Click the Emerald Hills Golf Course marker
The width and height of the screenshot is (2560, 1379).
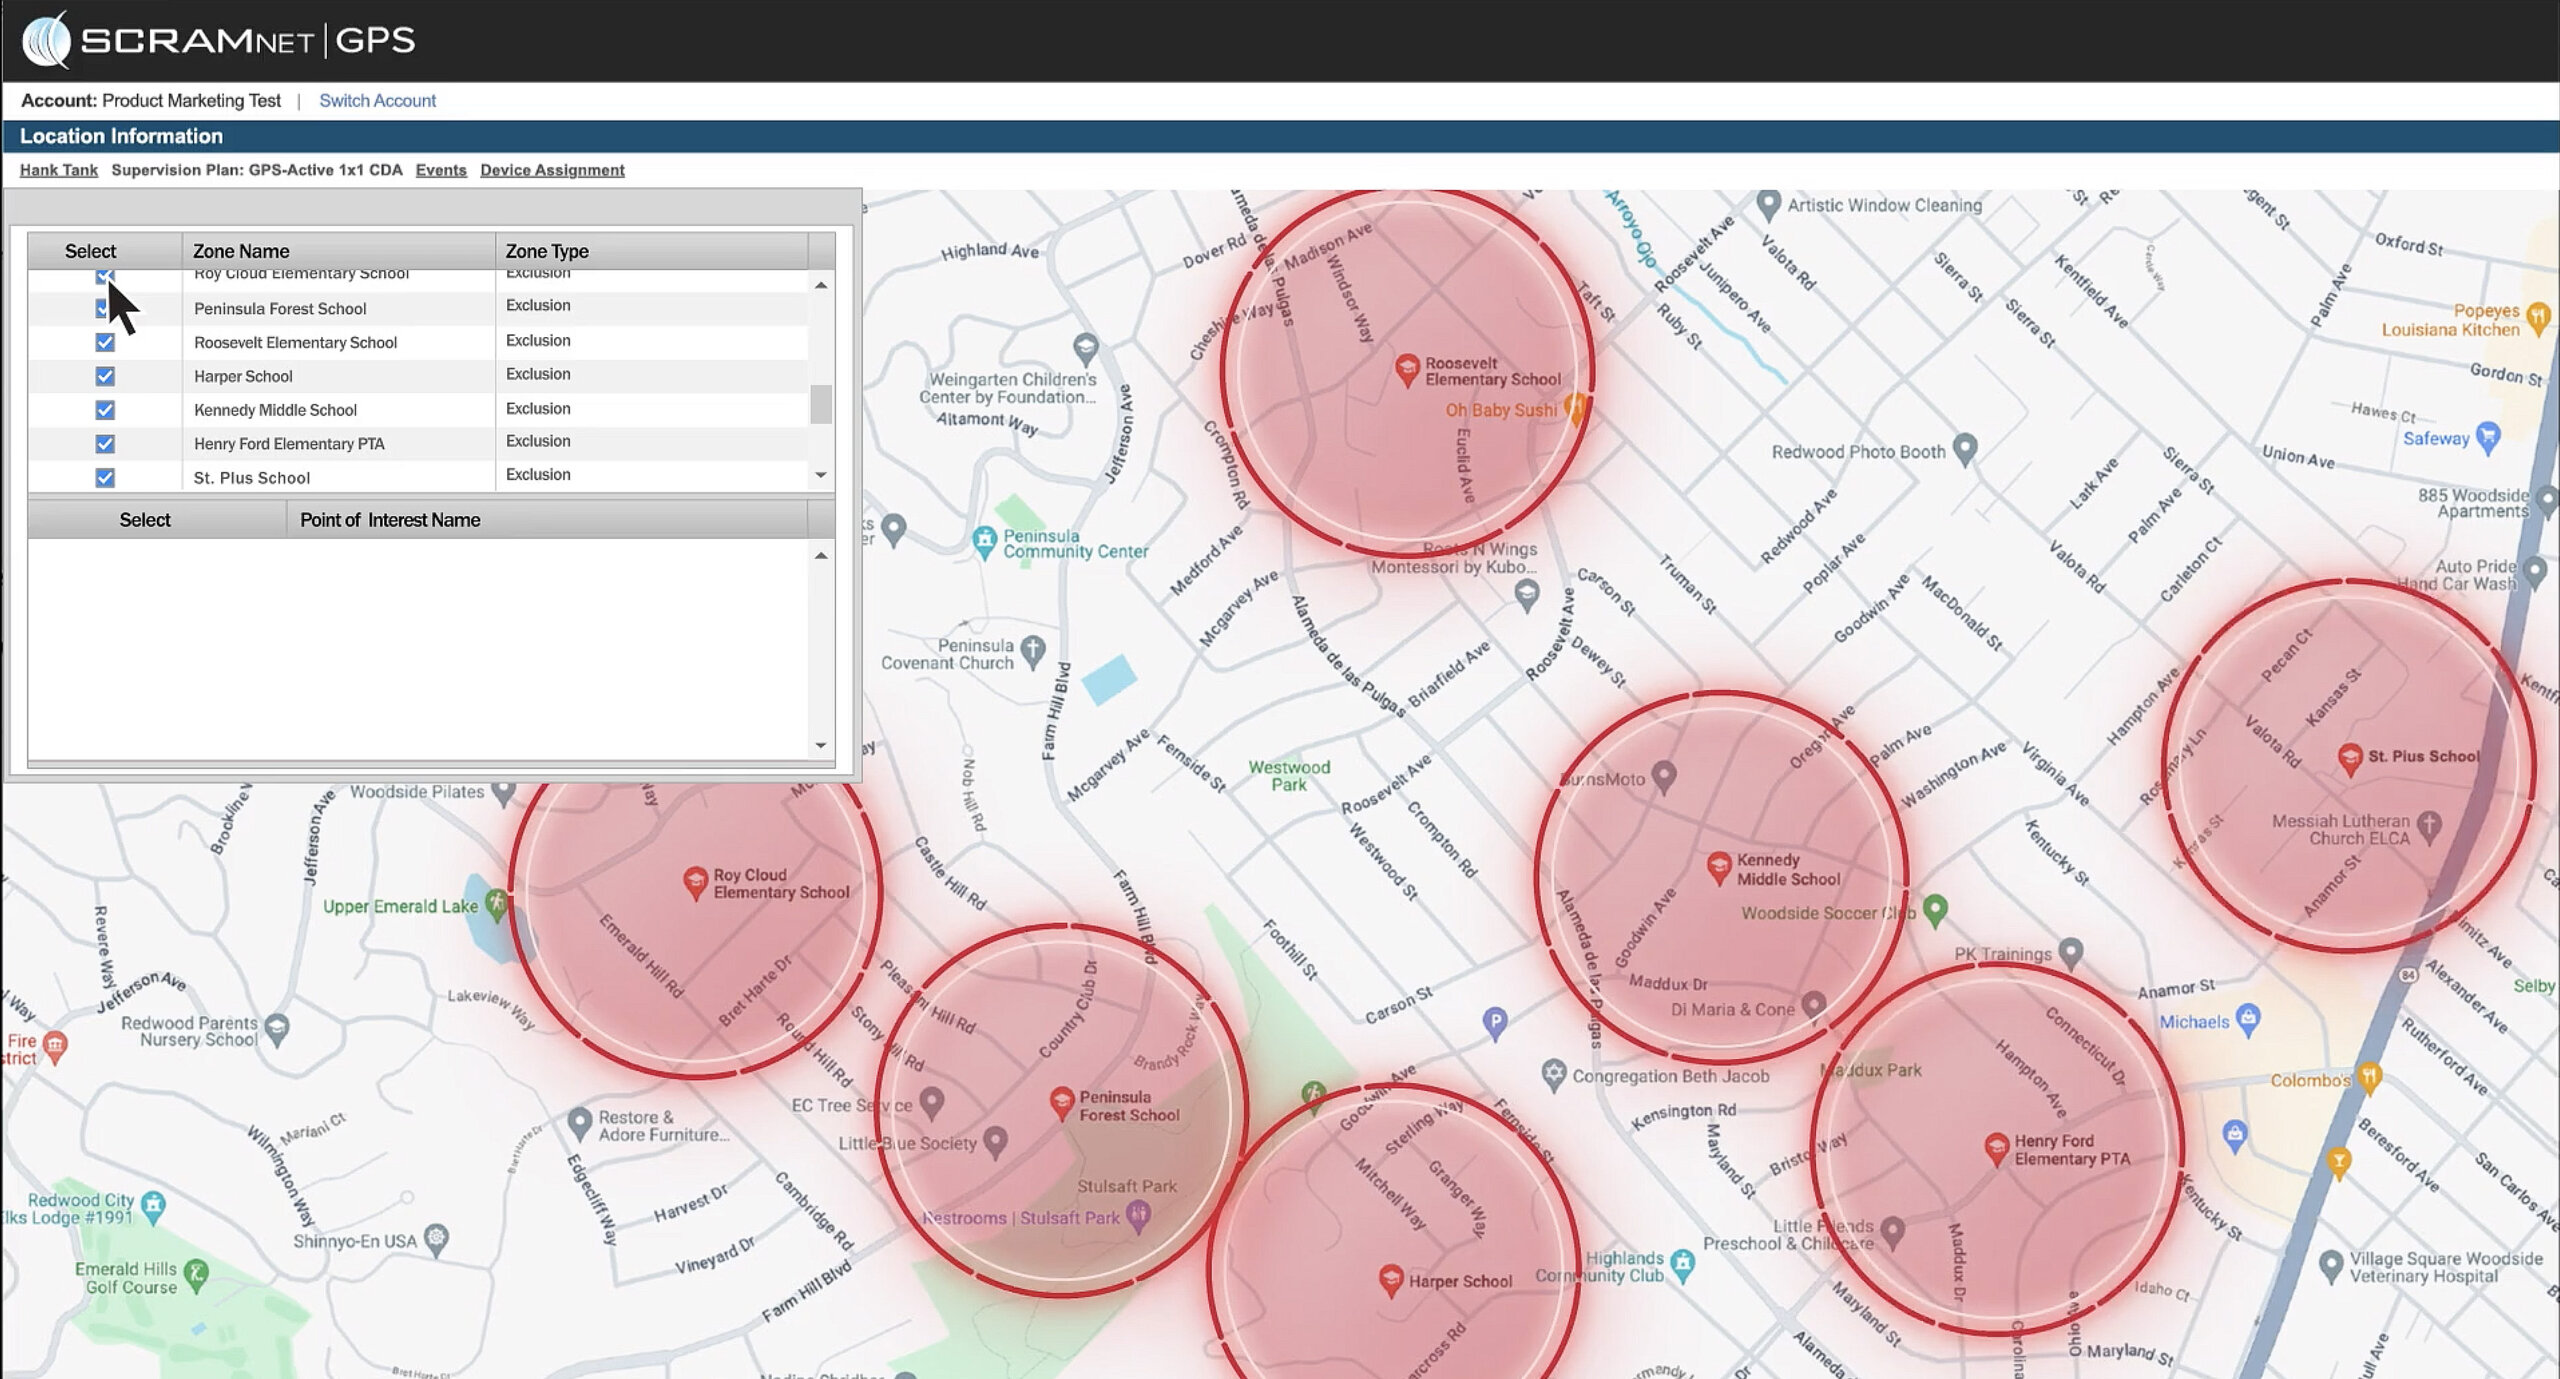[x=197, y=1275]
